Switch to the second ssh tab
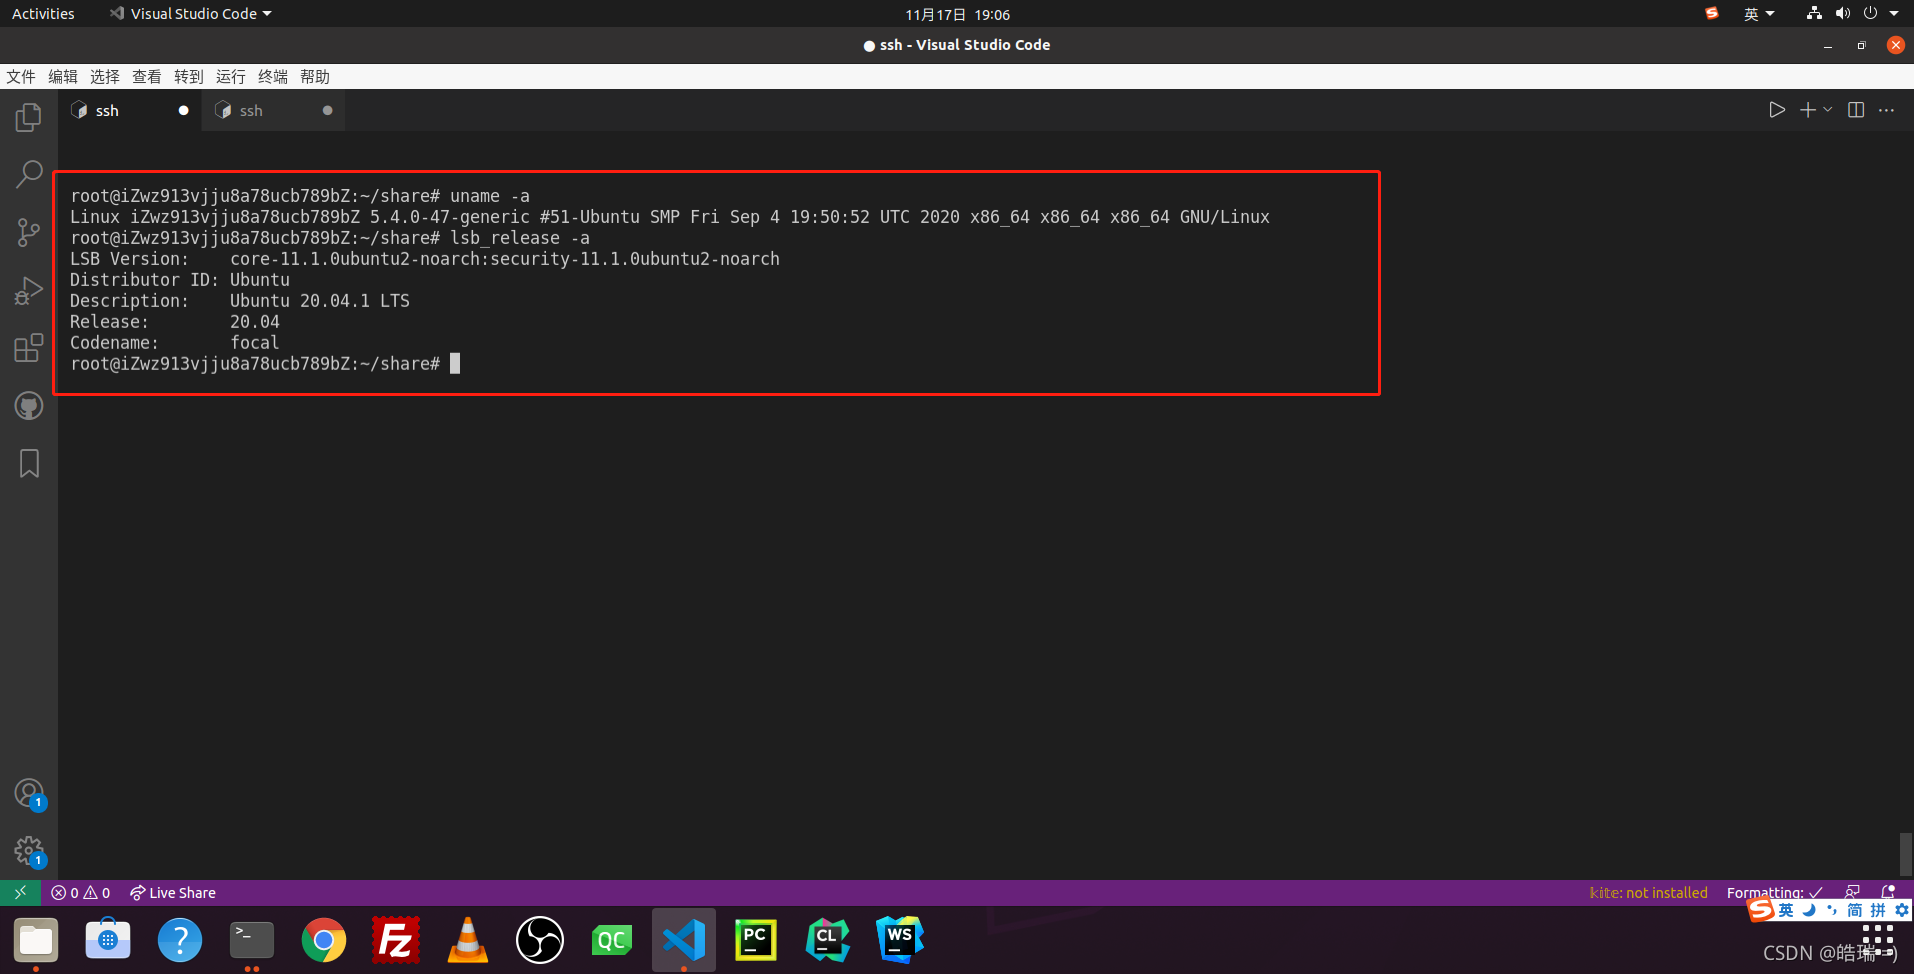1914x974 pixels. (273, 111)
